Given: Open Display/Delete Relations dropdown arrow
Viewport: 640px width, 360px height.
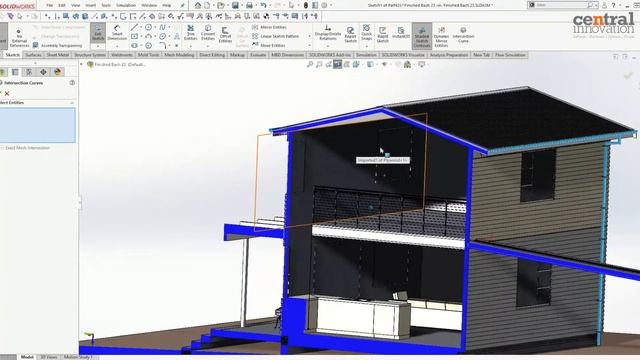Looking at the screenshot, I should click(327, 46).
